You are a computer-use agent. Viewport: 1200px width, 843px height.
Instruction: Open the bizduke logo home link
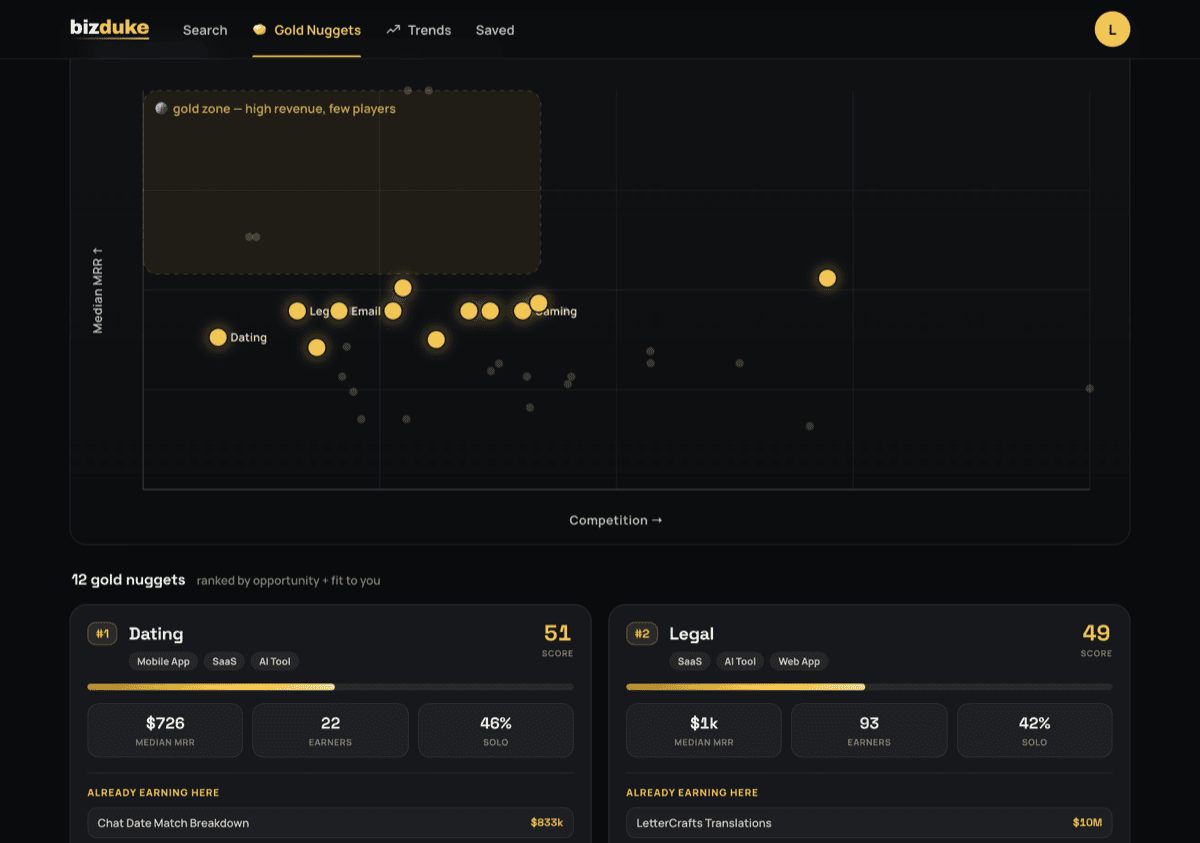point(110,29)
